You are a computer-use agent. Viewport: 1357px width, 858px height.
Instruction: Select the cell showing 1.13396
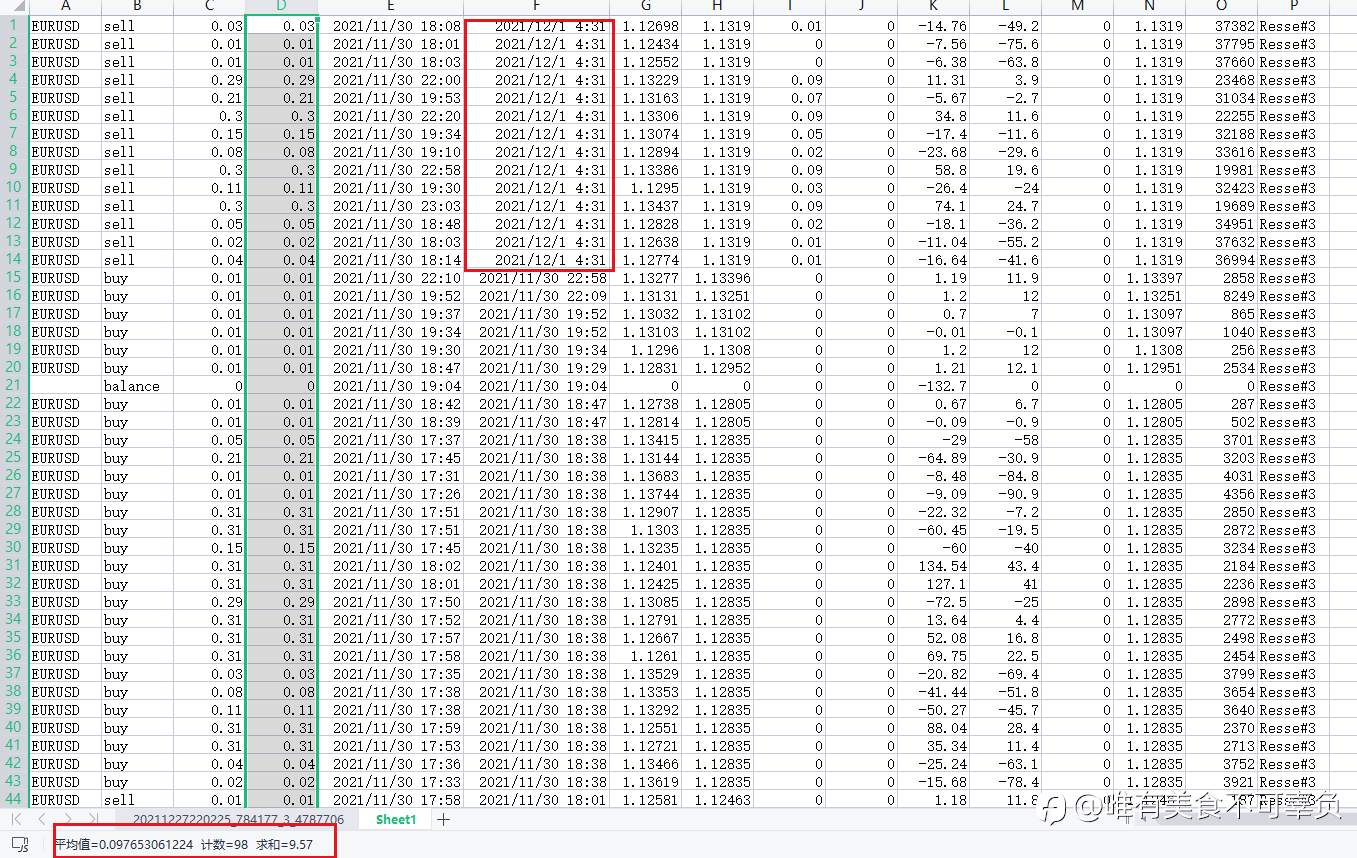(718, 278)
